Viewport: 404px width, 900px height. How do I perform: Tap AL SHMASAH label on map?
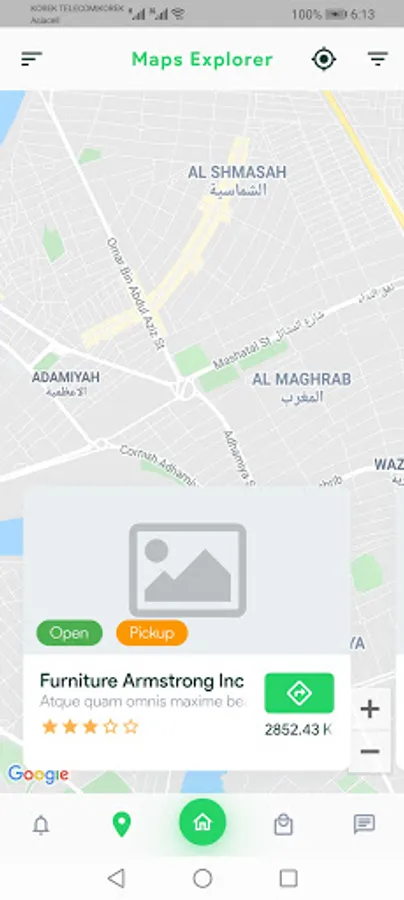click(x=237, y=172)
